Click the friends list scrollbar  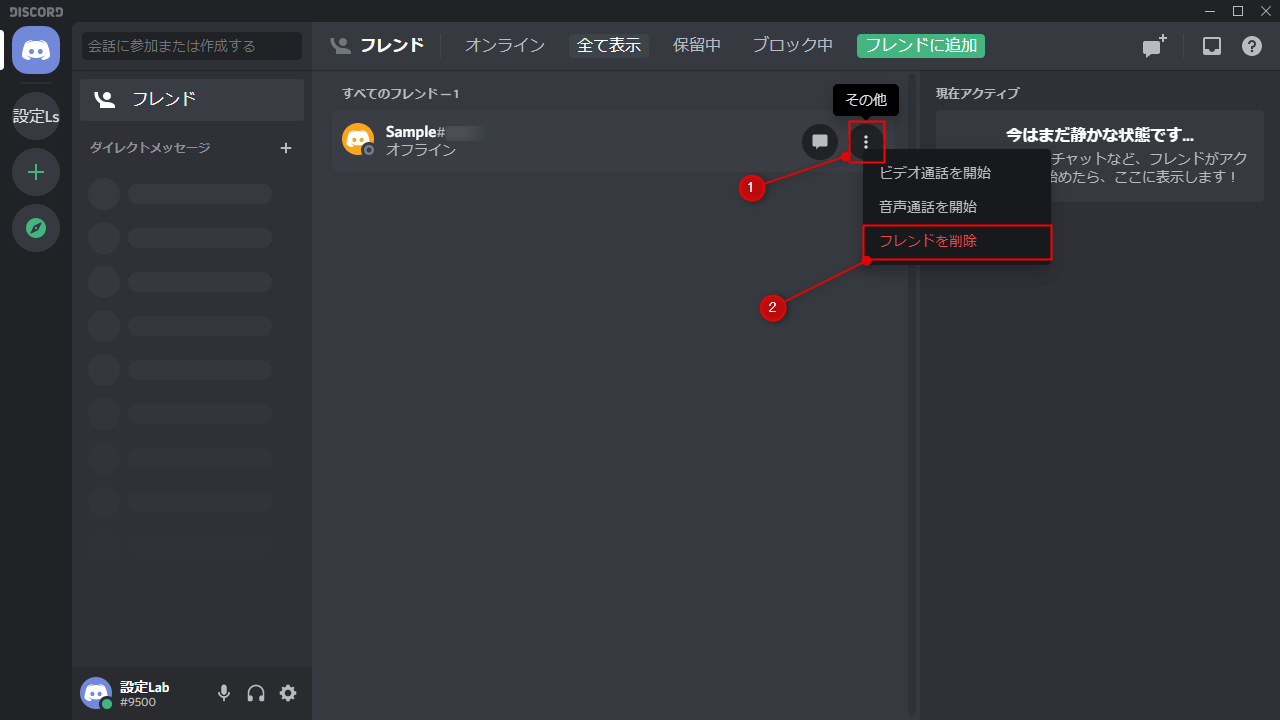click(x=912, y=394)
